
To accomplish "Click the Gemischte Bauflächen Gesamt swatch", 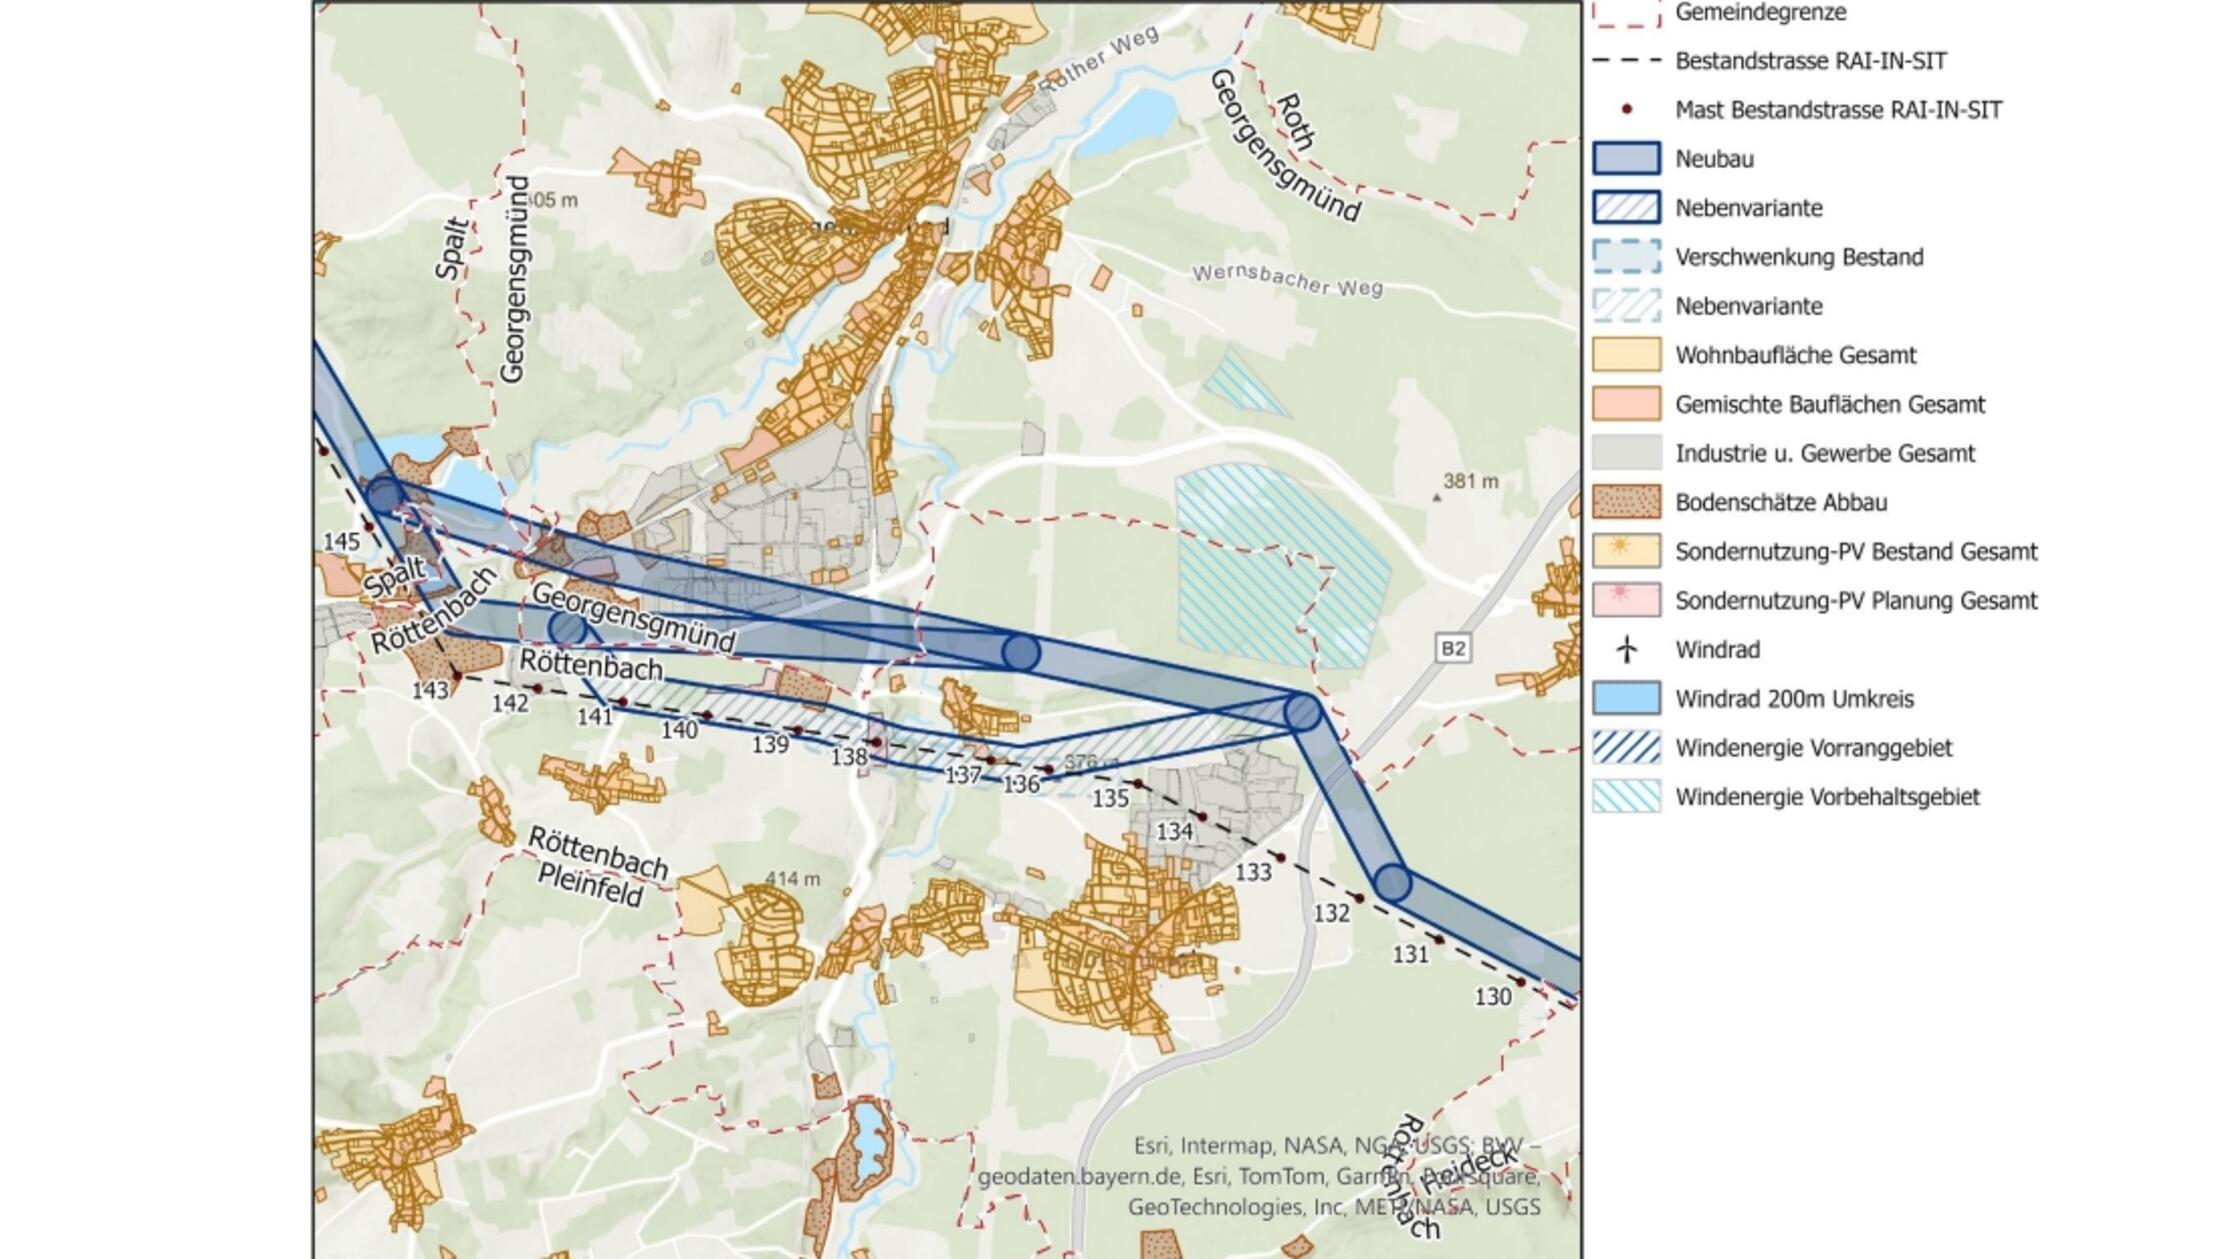I will pyautogui.click(x=1626, y=404).
